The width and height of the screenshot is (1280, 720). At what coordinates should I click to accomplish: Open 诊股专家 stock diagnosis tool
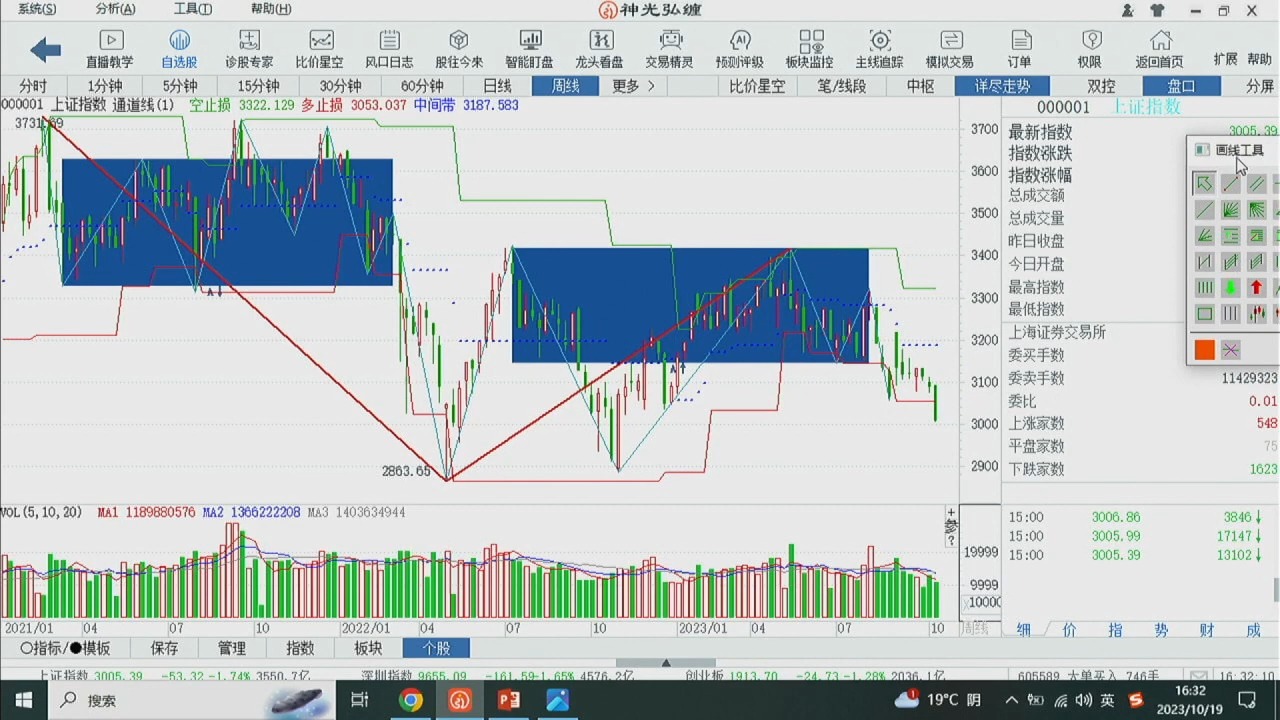tap(249, 49)
